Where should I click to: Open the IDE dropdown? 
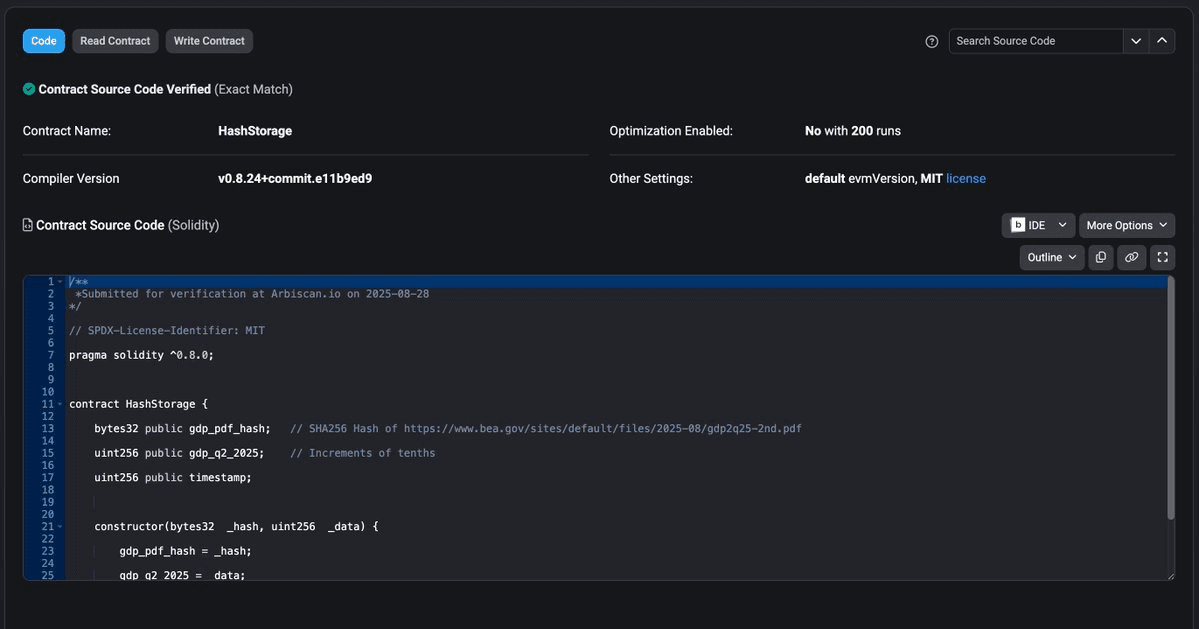click(1038, 225)
